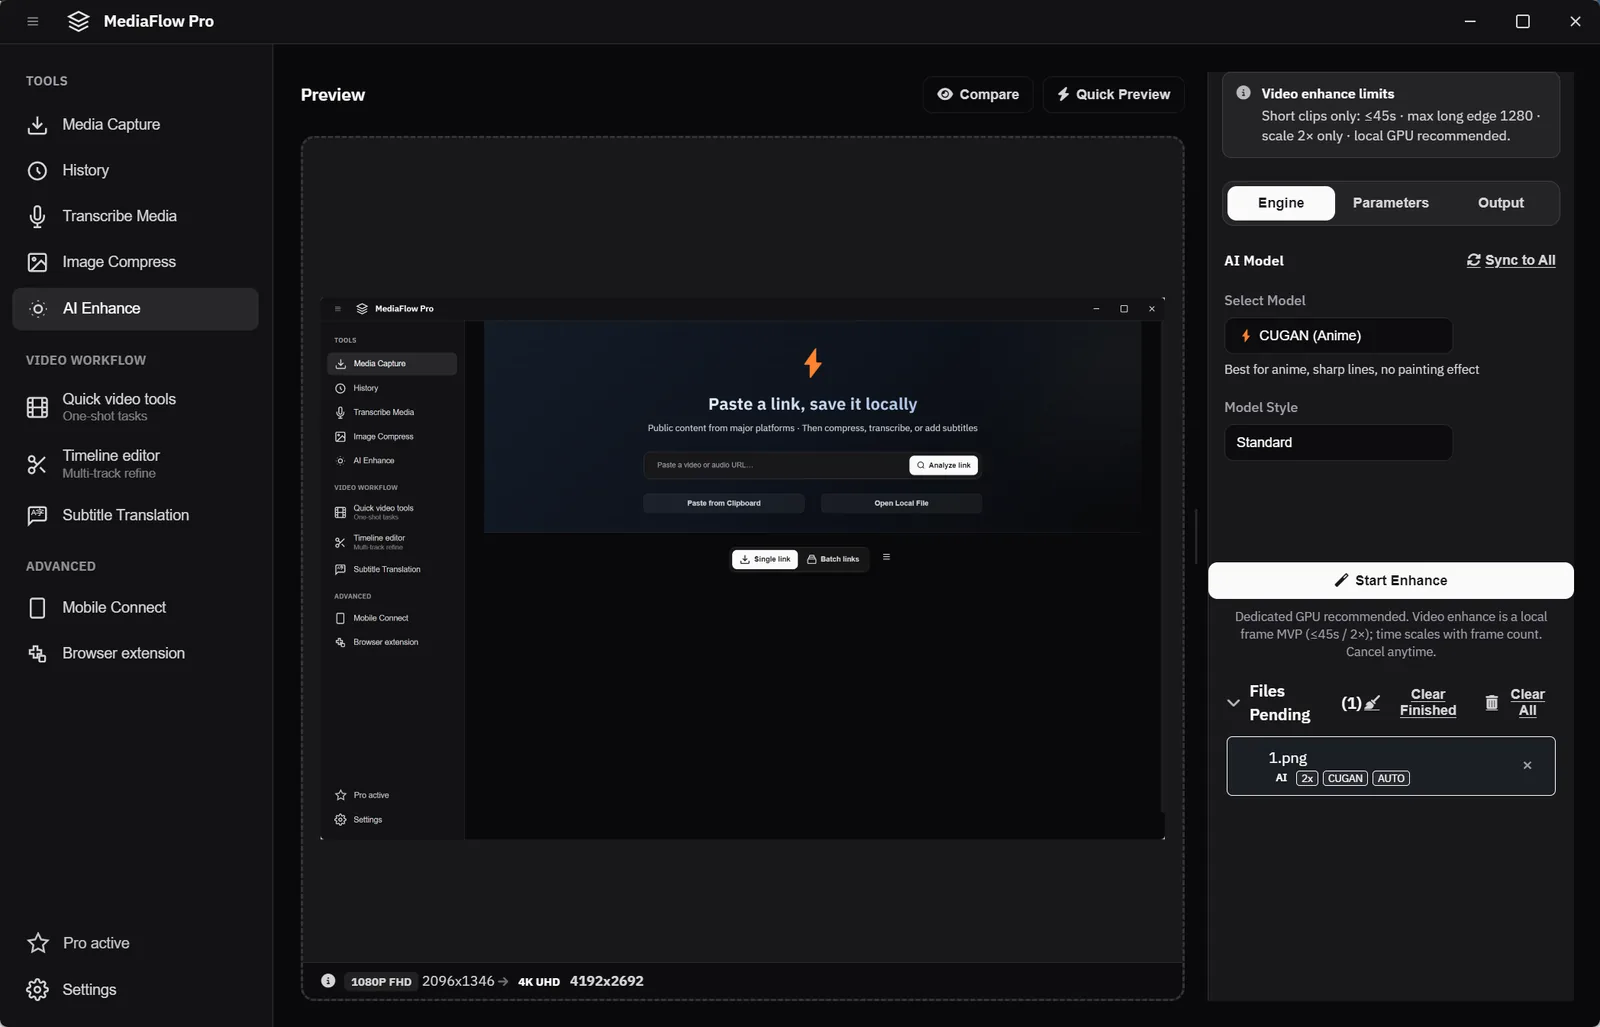Open Subtitle Translation
Image resolution: width=1600 pixels, height=1027 pixels.
(x=135, y=515)
